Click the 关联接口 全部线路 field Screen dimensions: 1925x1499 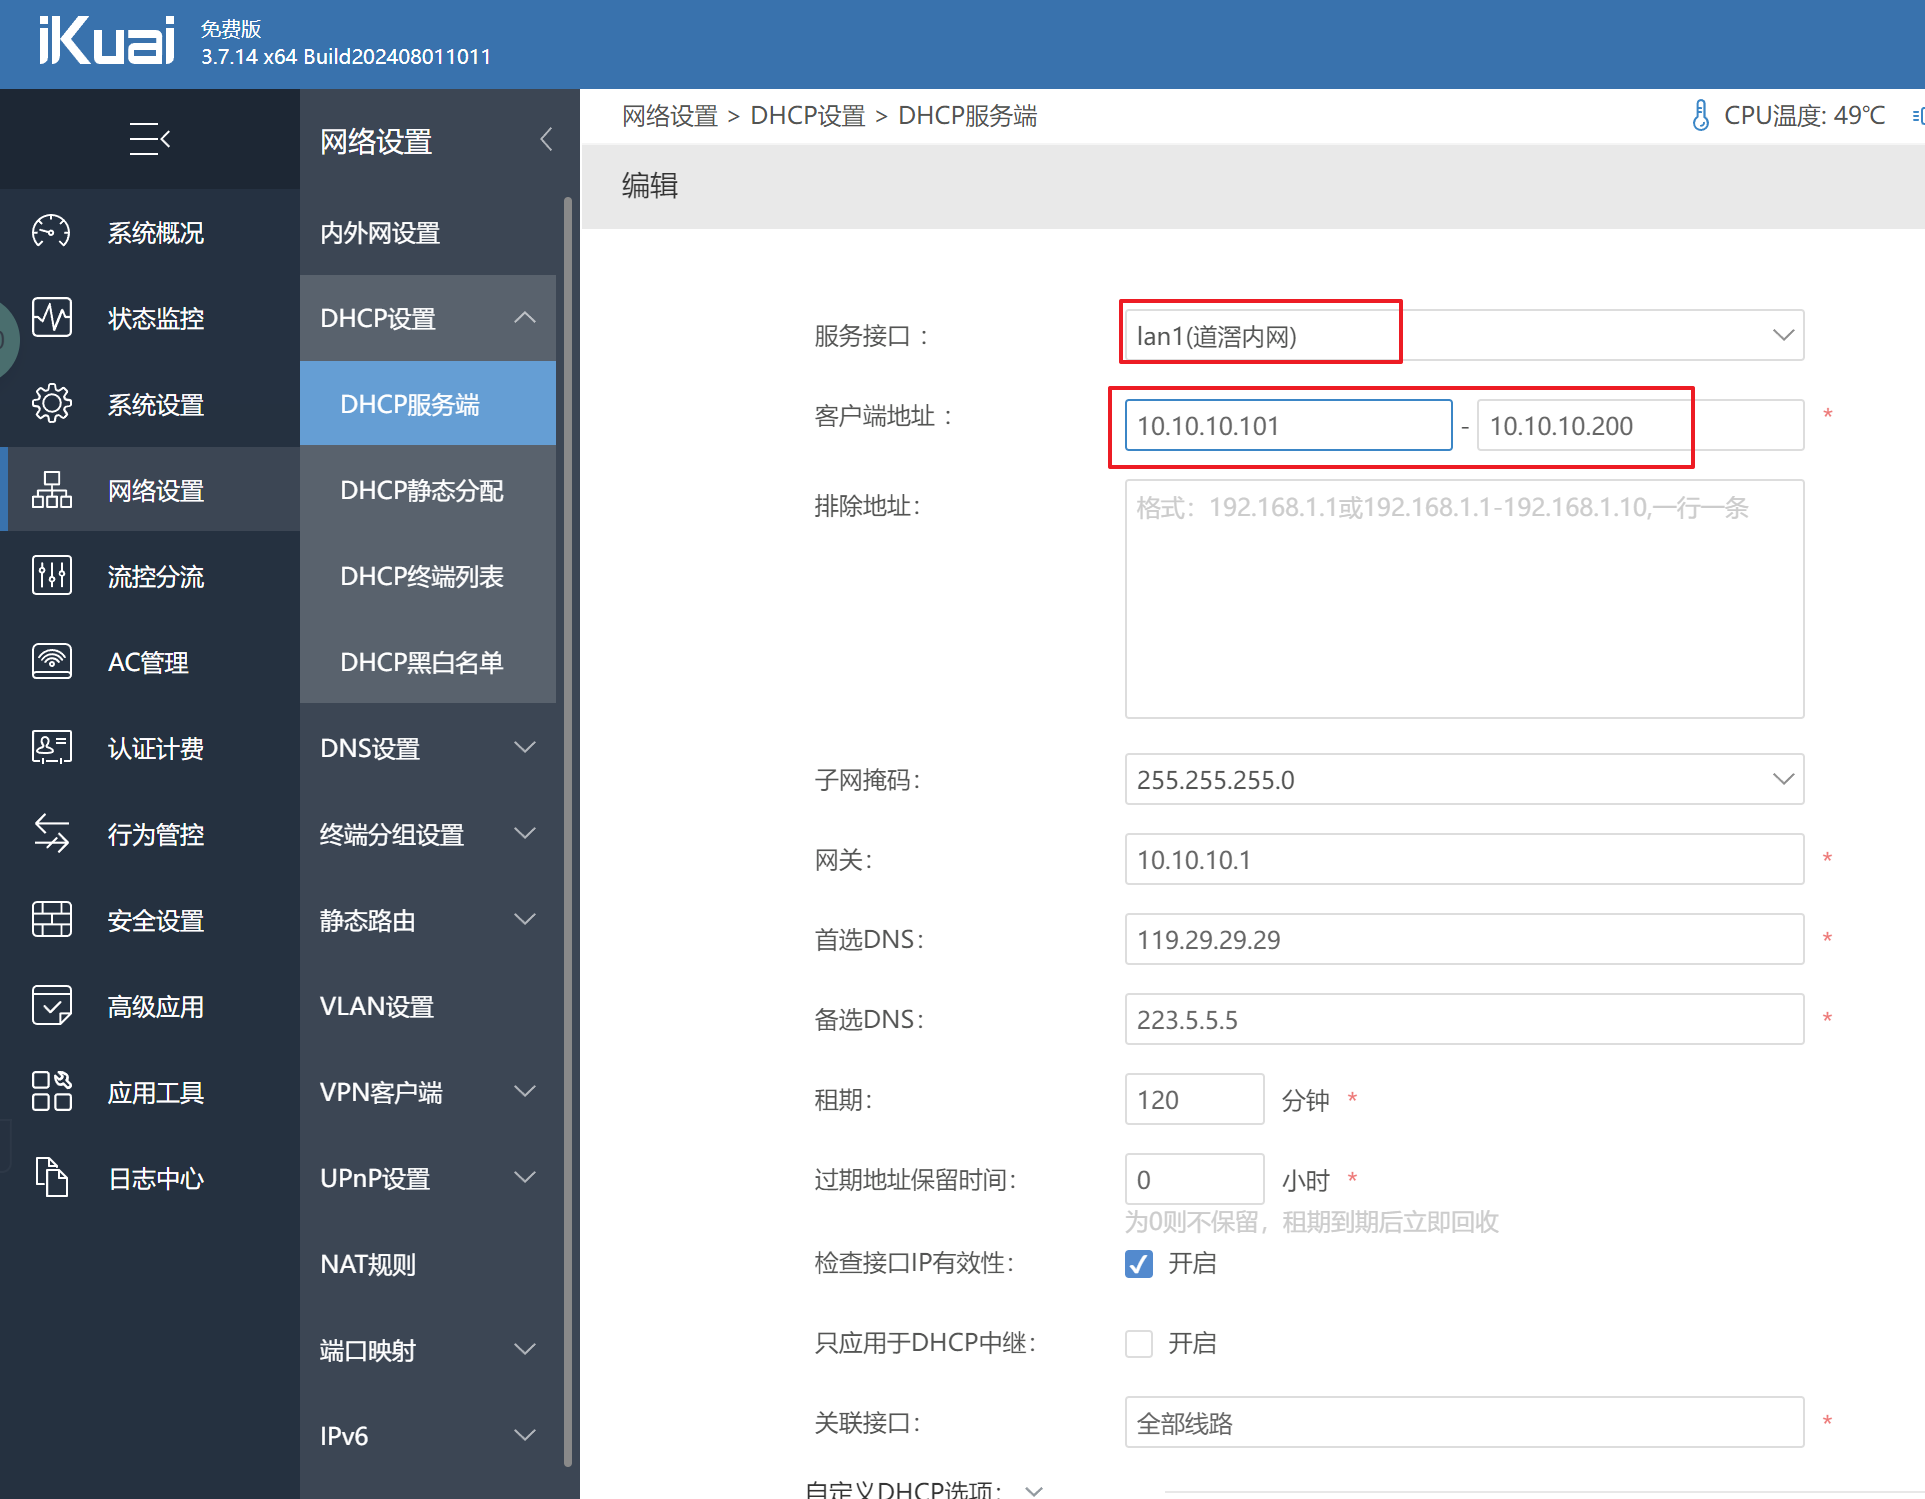pyautogui.click(x=1464, y=1423)
